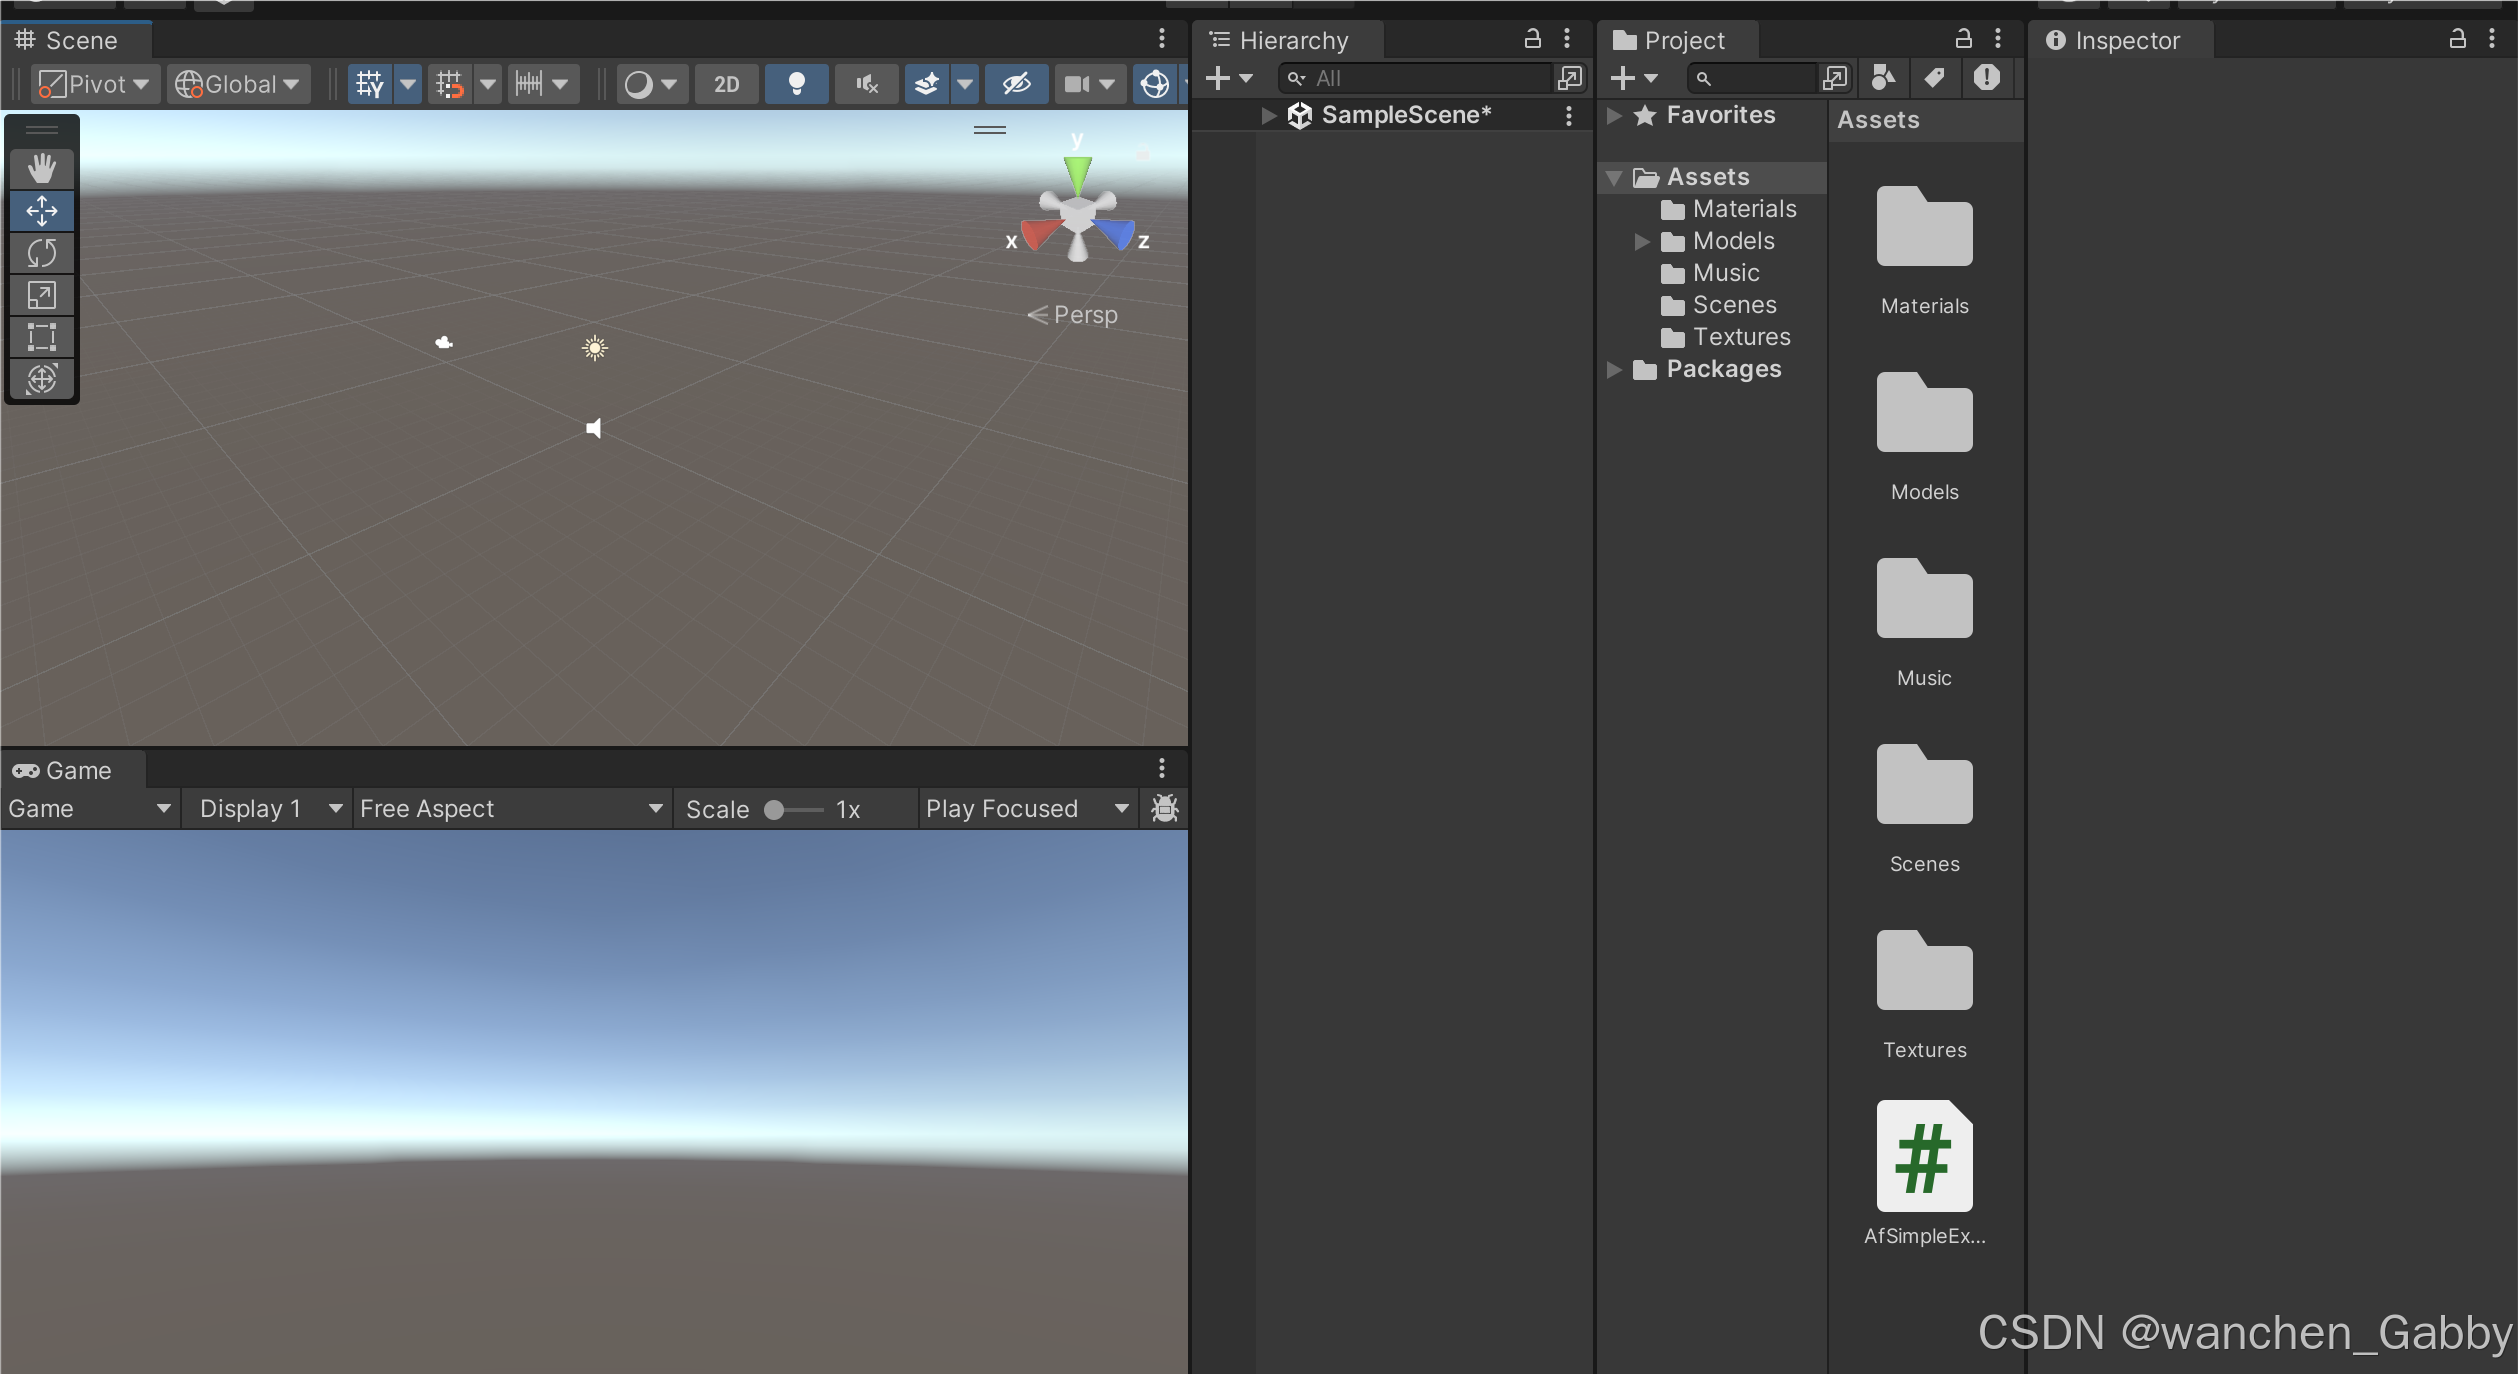Image resolution: width=2518 pixels, height=1374 pixels.
Task: Open the Free Aspect dropdown
Action: pyautogui.click(x=510, y=808)
